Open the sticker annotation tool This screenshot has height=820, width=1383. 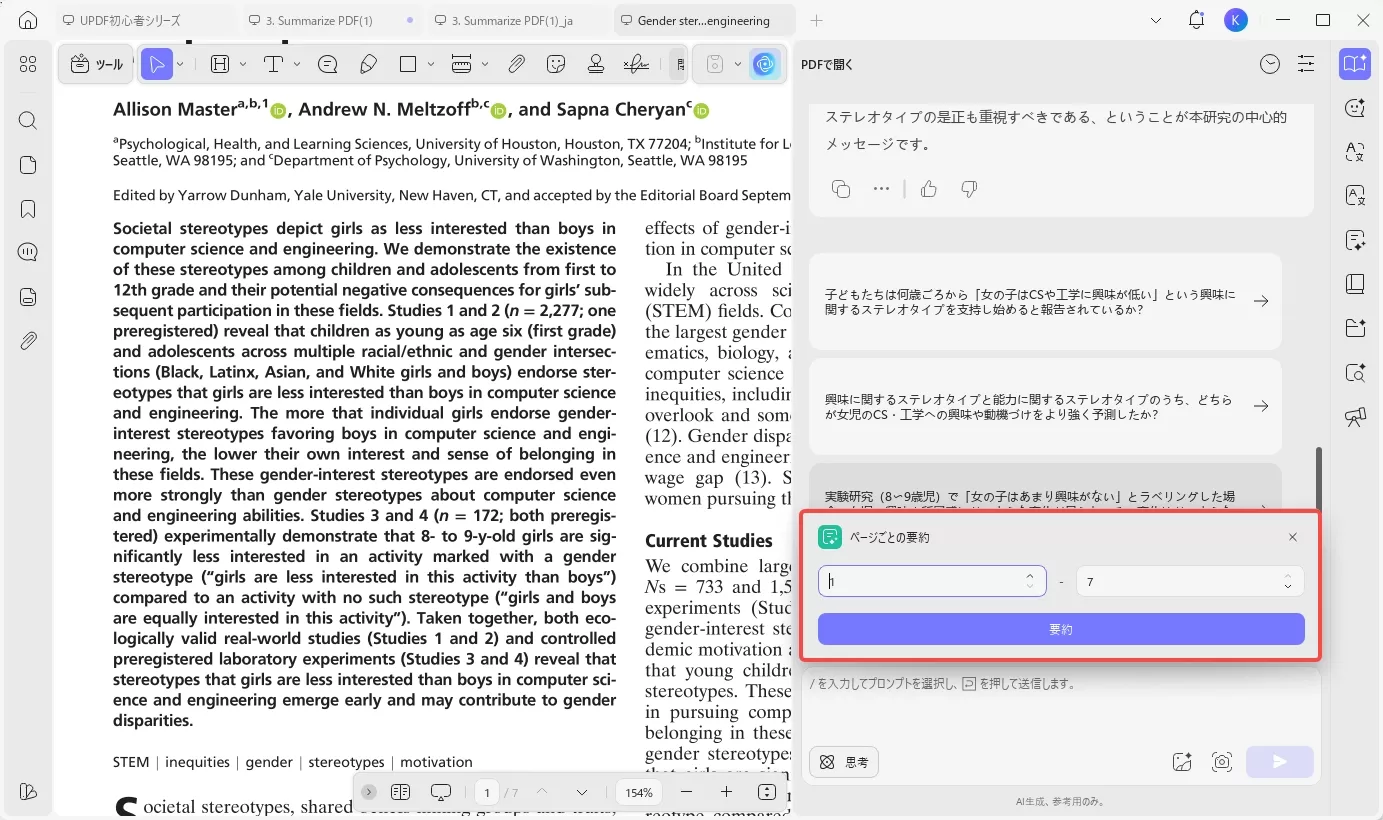click(554, 63)
